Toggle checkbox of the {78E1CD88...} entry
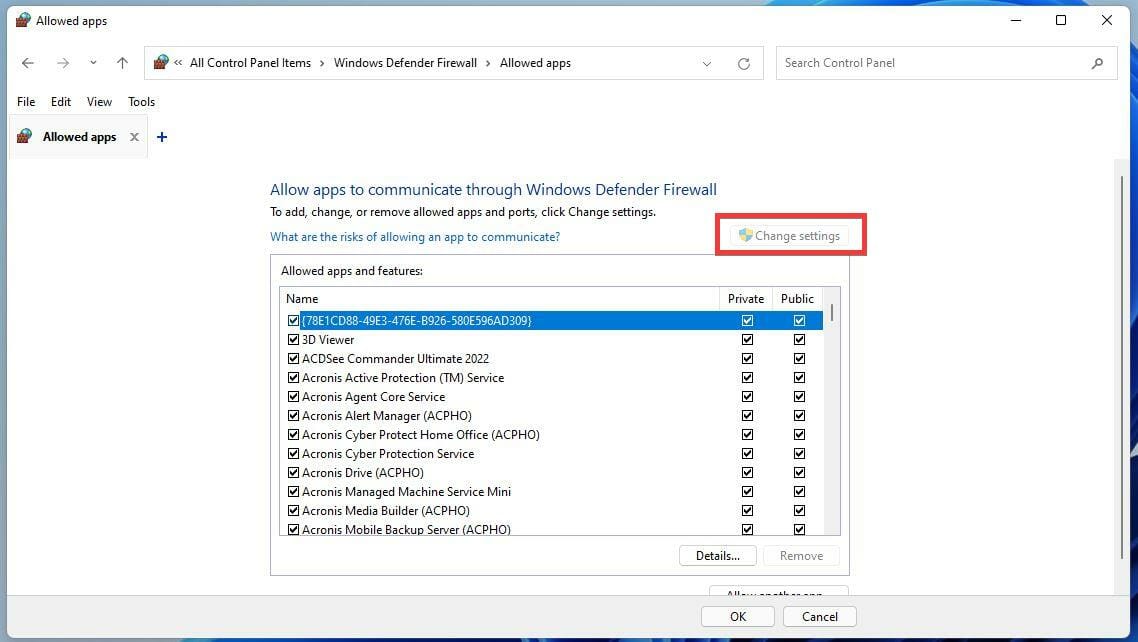Viewport: 1138px width, 642px height. (x=293, y=321)
